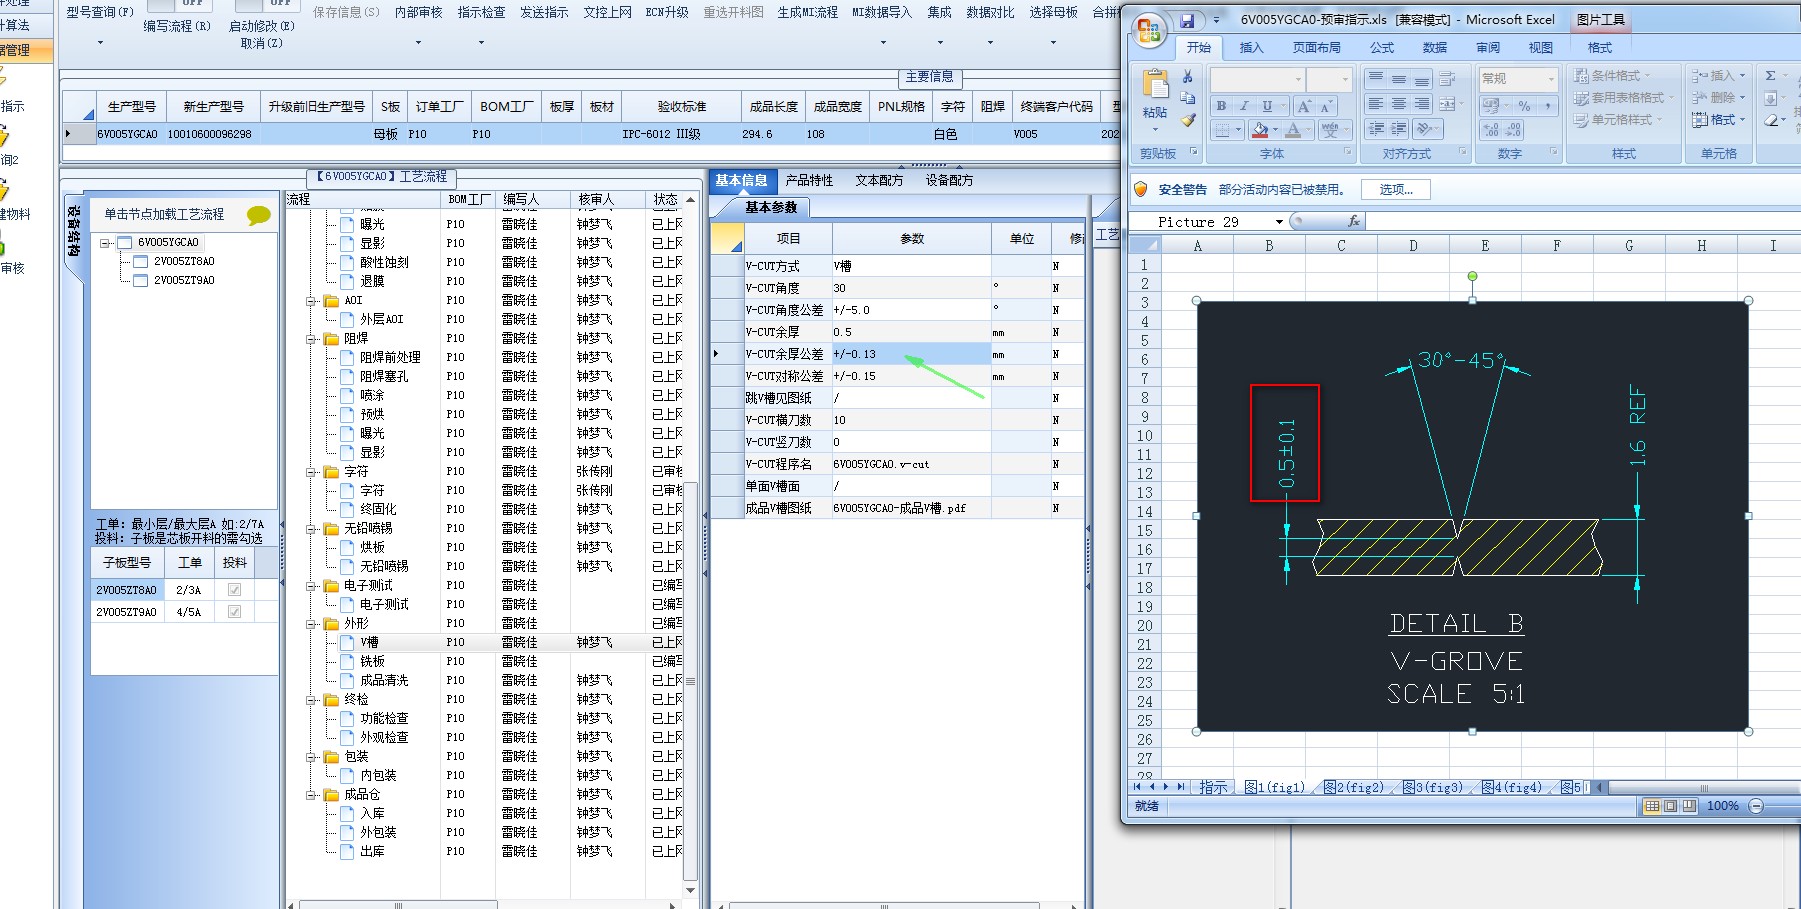This screenshot has width=1801, height=909.
Task: Open the 产品特性 tab
Action: (809, 181)
